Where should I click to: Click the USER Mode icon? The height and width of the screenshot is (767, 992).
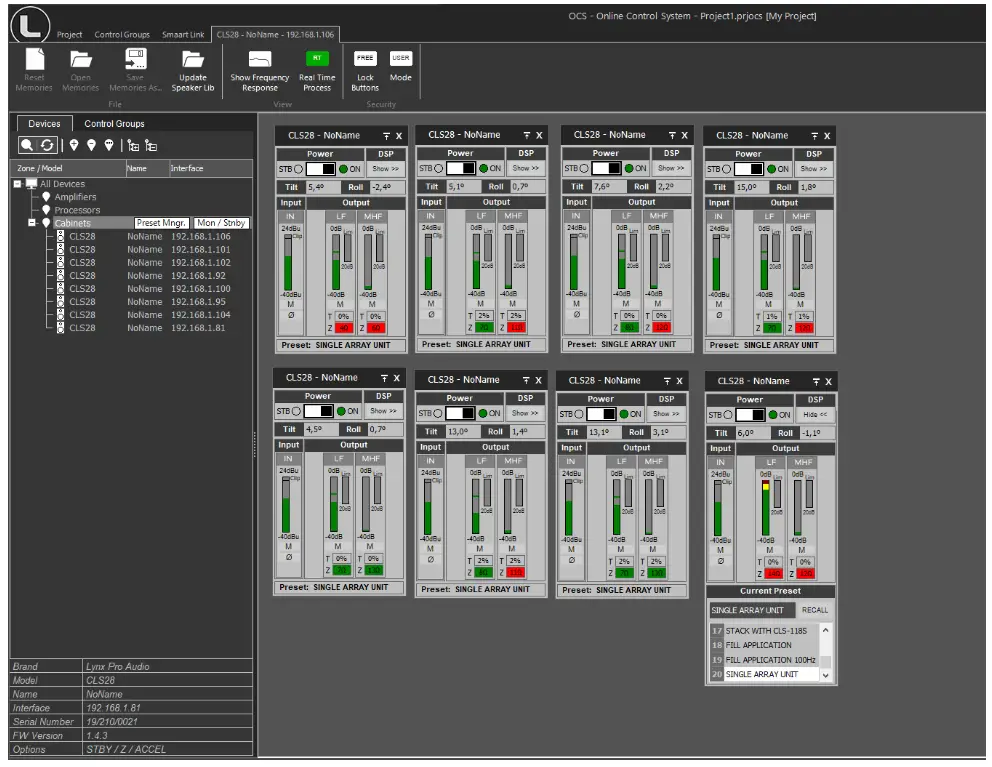400,59
